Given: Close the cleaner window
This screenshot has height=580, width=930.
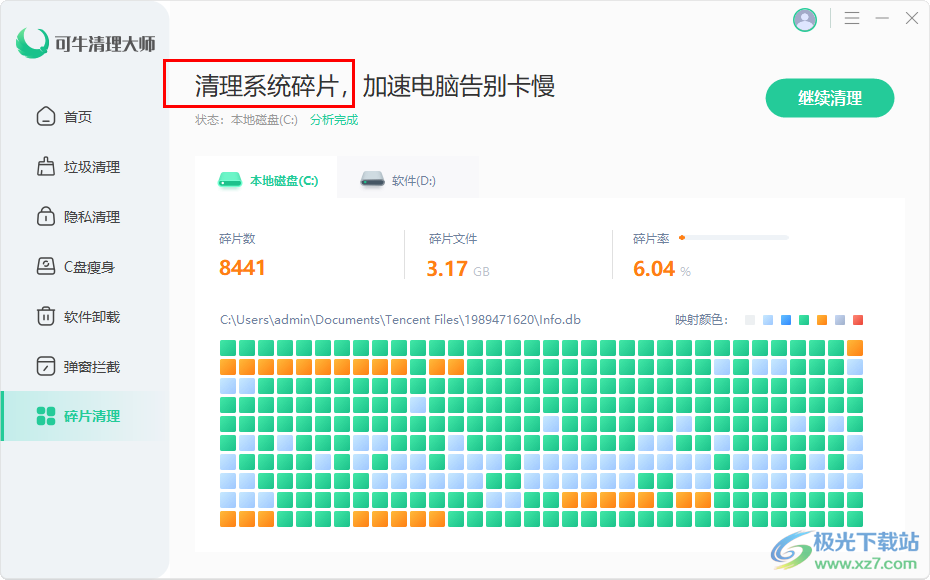Looking at the screenshot, I should click(x=912, y=18).
